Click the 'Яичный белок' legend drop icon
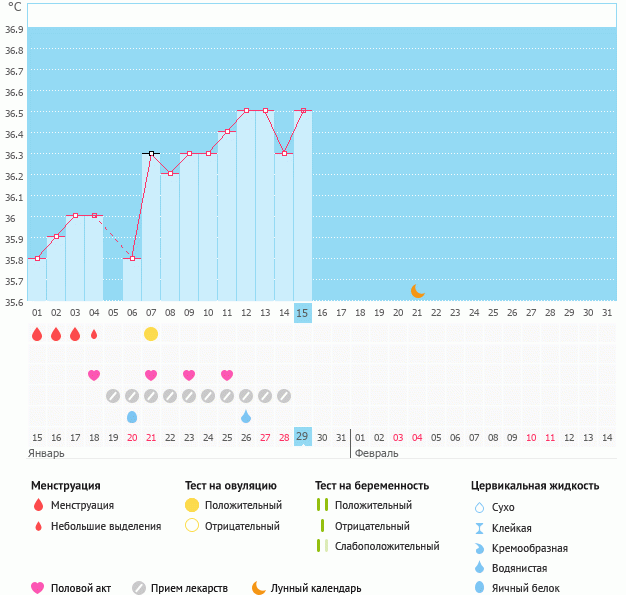Image resolution: width=626 pixels, height=595 pixels. (x=479, y=588)
